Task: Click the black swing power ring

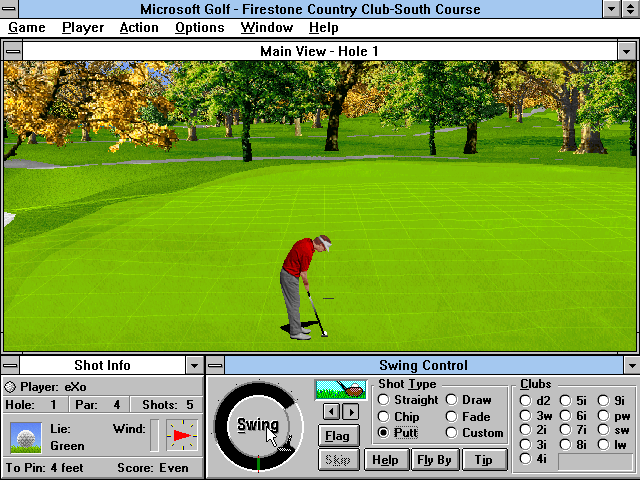Action: click(224, 426)
